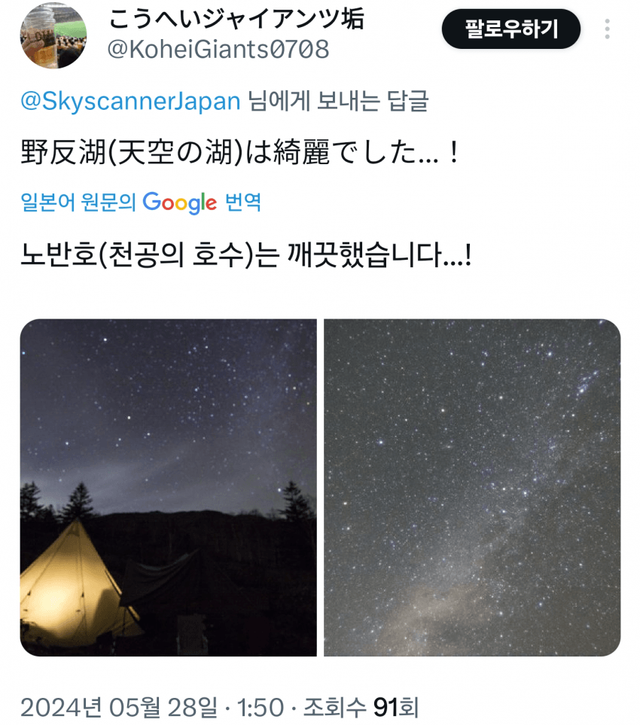Follow the account with the 팔로우하기 button

tap(511, 29)
